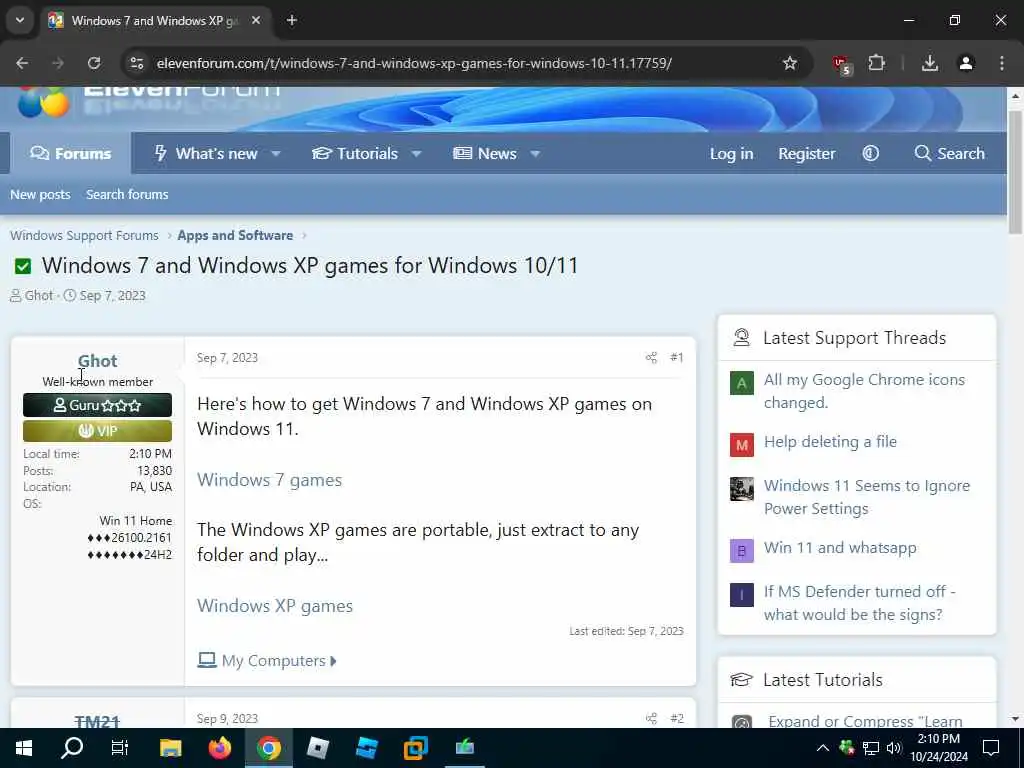Open the Search forums link
The width and height of the screenshot is (1024, 768).
tap(127, 195)
